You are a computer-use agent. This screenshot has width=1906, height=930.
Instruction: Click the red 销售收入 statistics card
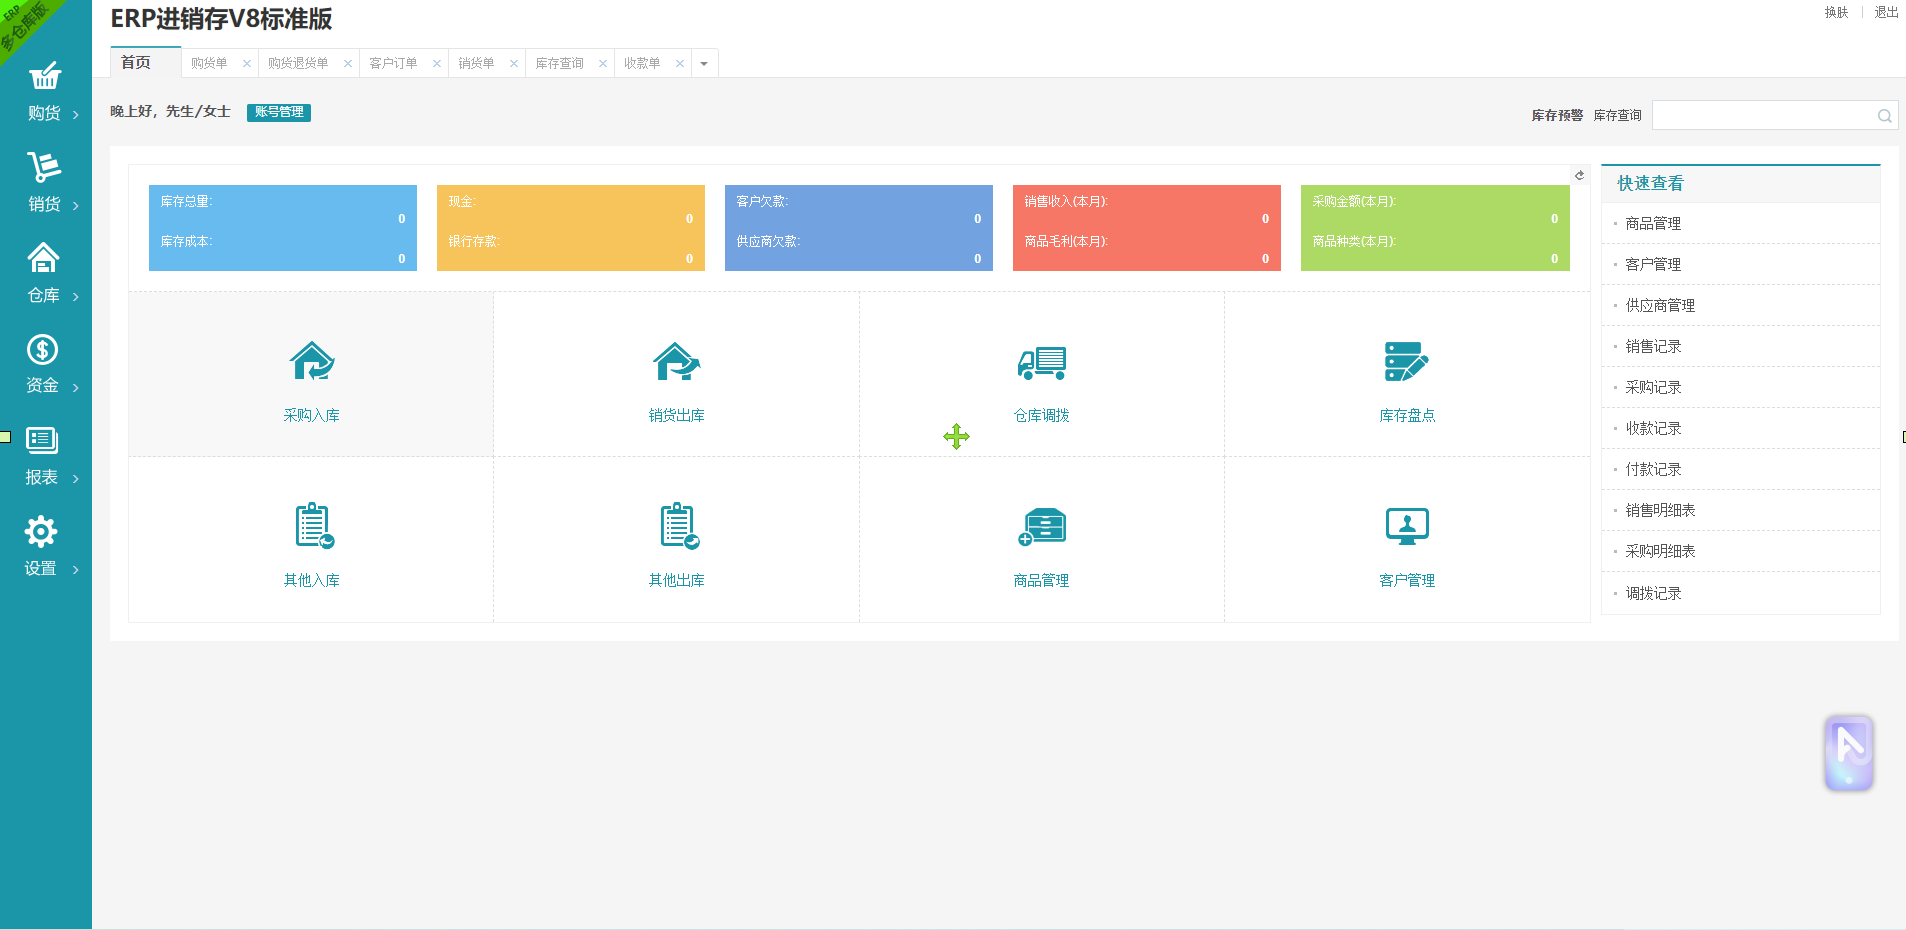(x=1147, y=228)
